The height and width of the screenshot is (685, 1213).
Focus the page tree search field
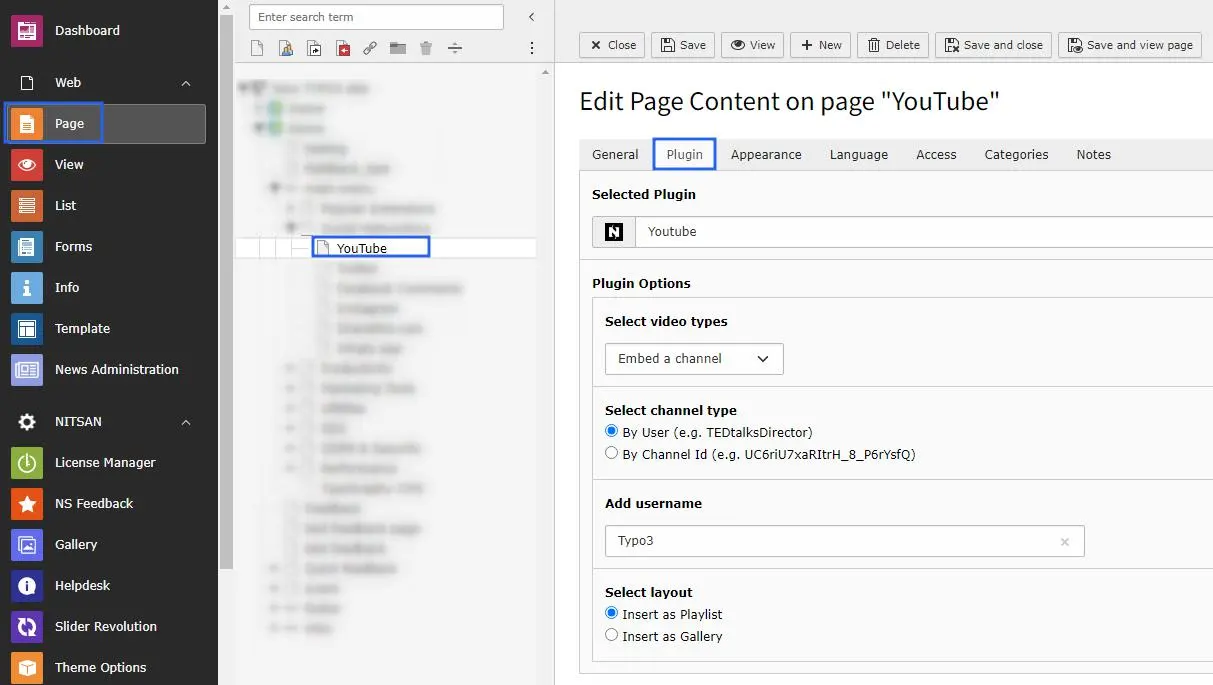click(x=376, y=17)
